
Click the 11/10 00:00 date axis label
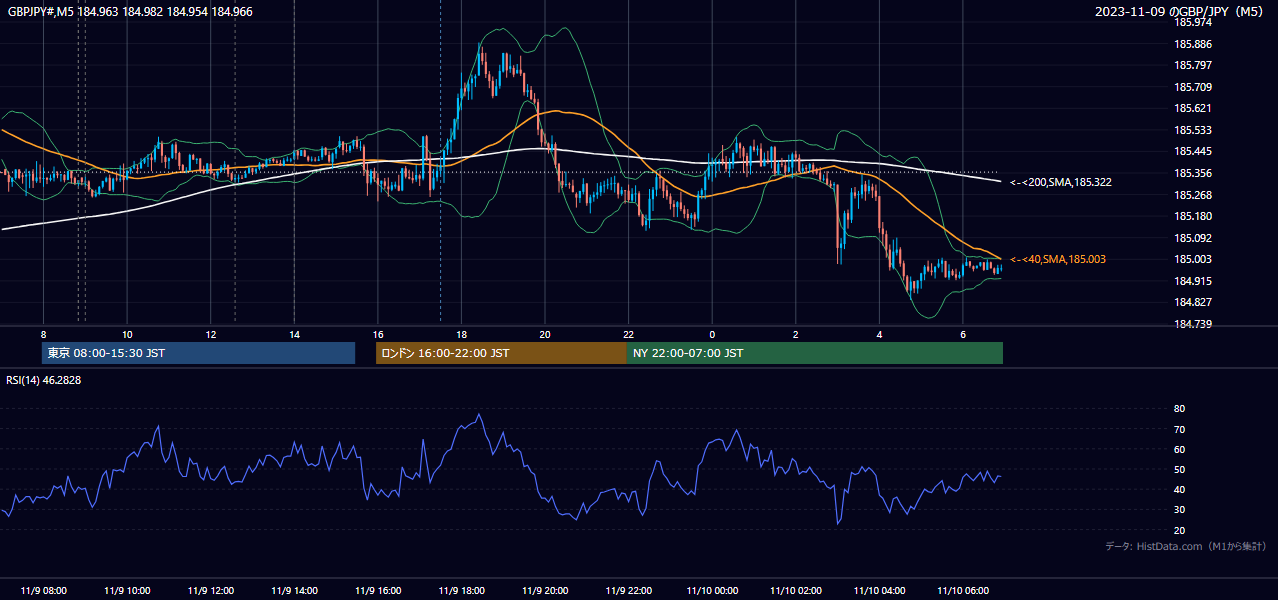coord(712,591)
